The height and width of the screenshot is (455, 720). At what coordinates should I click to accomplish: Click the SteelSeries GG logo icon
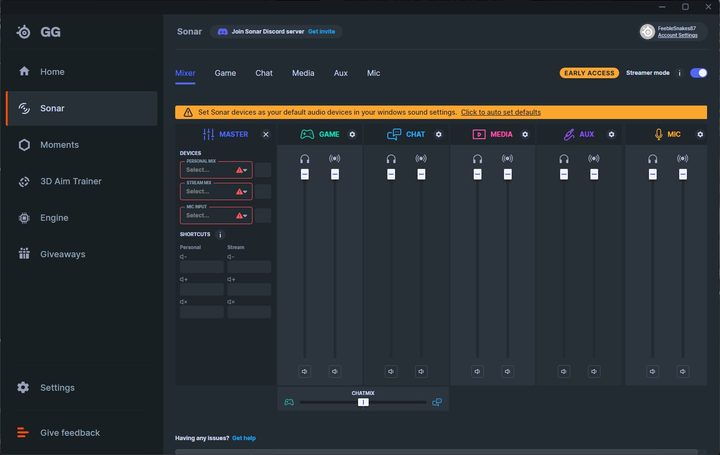pos(23,32)
